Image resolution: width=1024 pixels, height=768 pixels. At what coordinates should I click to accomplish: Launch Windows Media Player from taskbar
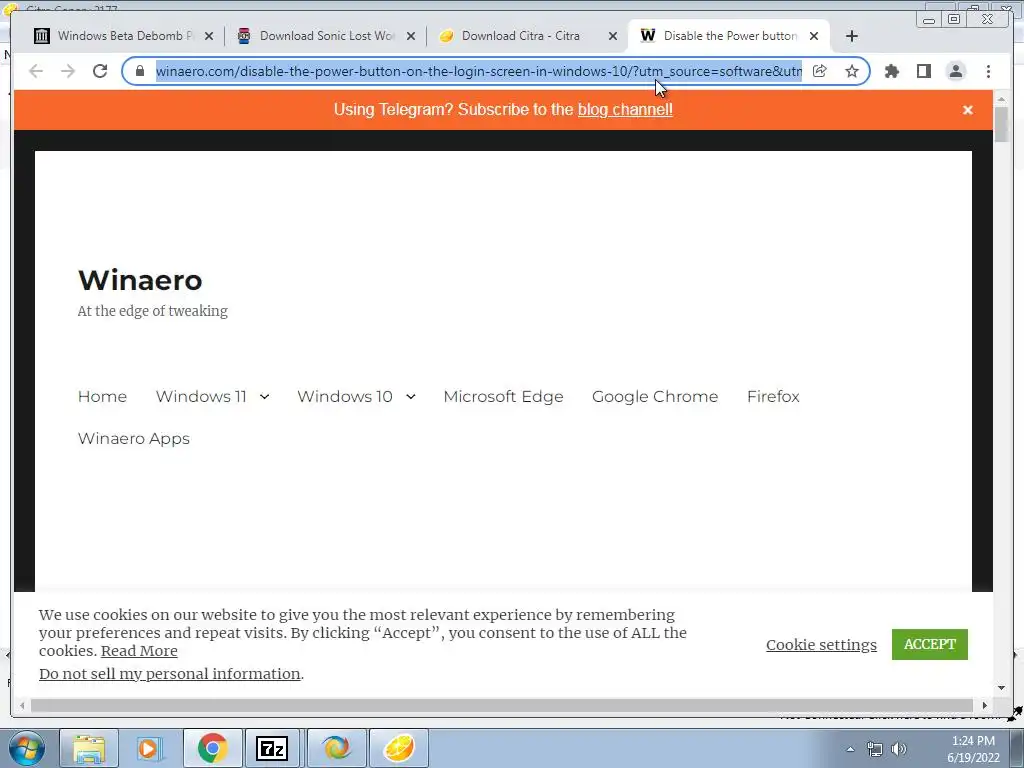click(x=150, y=748)
